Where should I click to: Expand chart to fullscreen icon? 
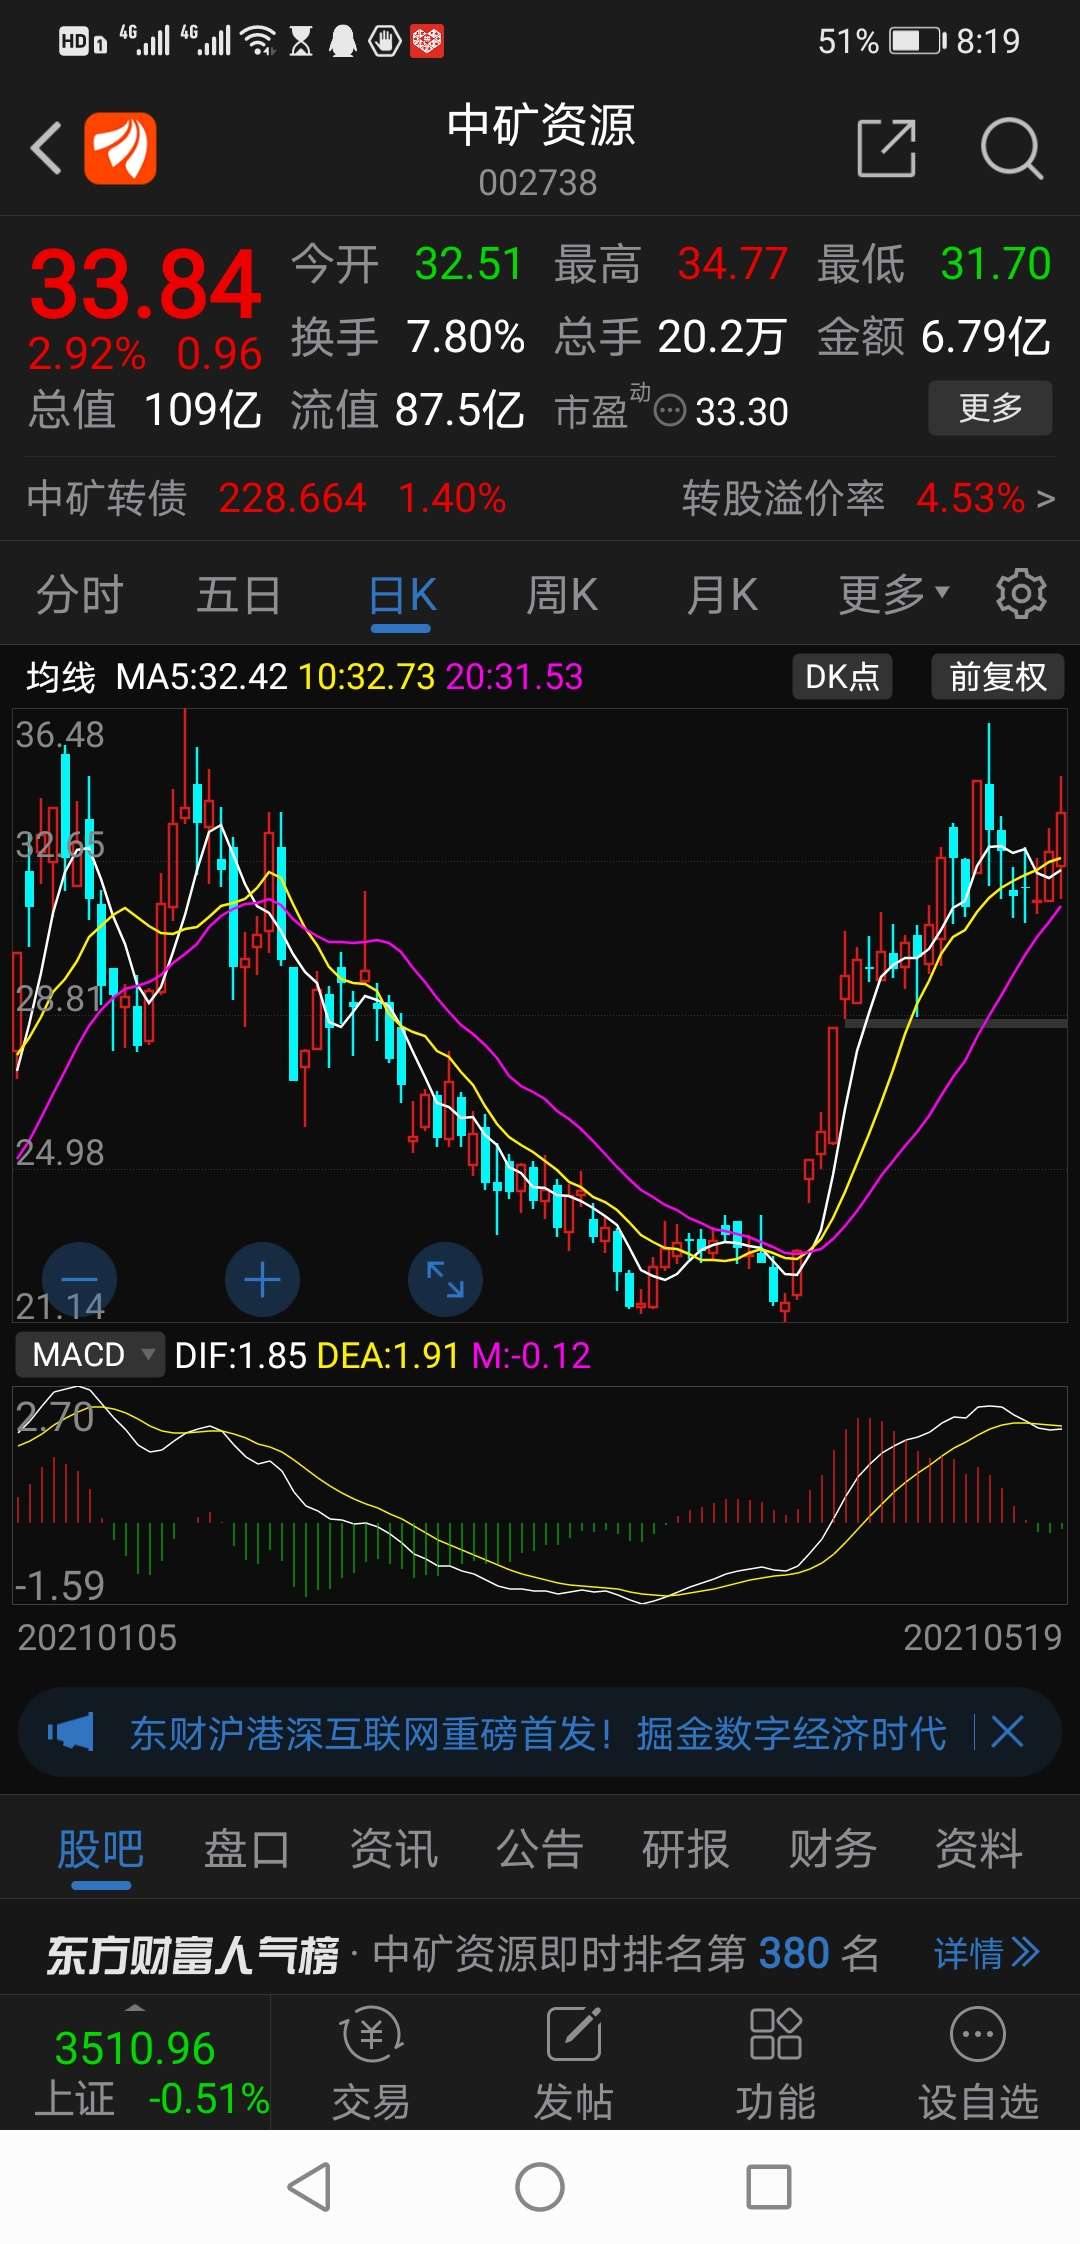tap(445, 1280)
